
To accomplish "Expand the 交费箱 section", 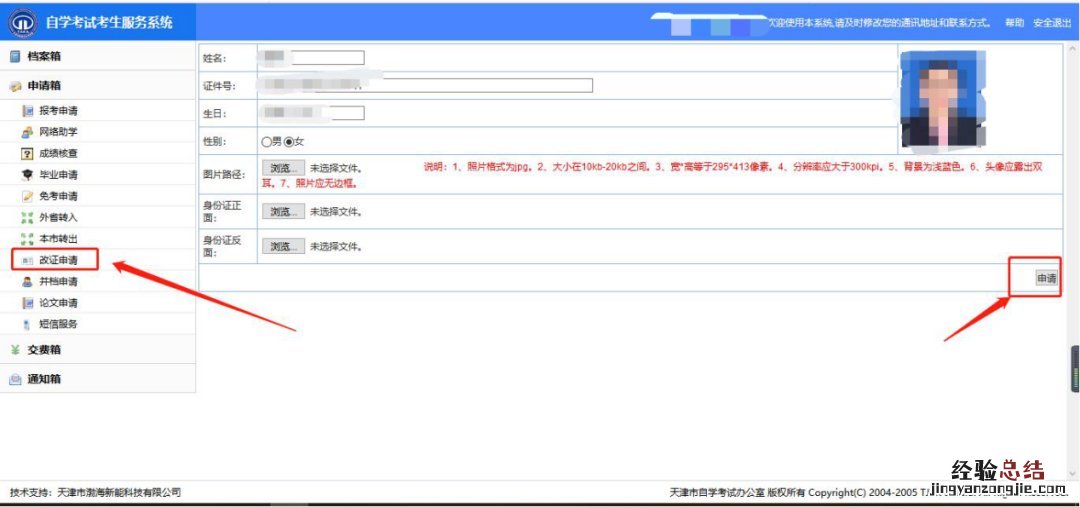I will pos(44,350).
